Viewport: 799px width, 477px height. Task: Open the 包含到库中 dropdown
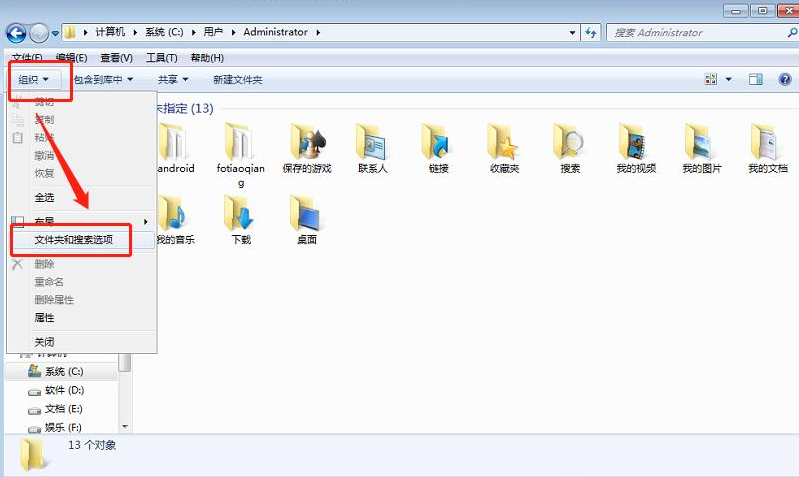(x=104, y=79)
